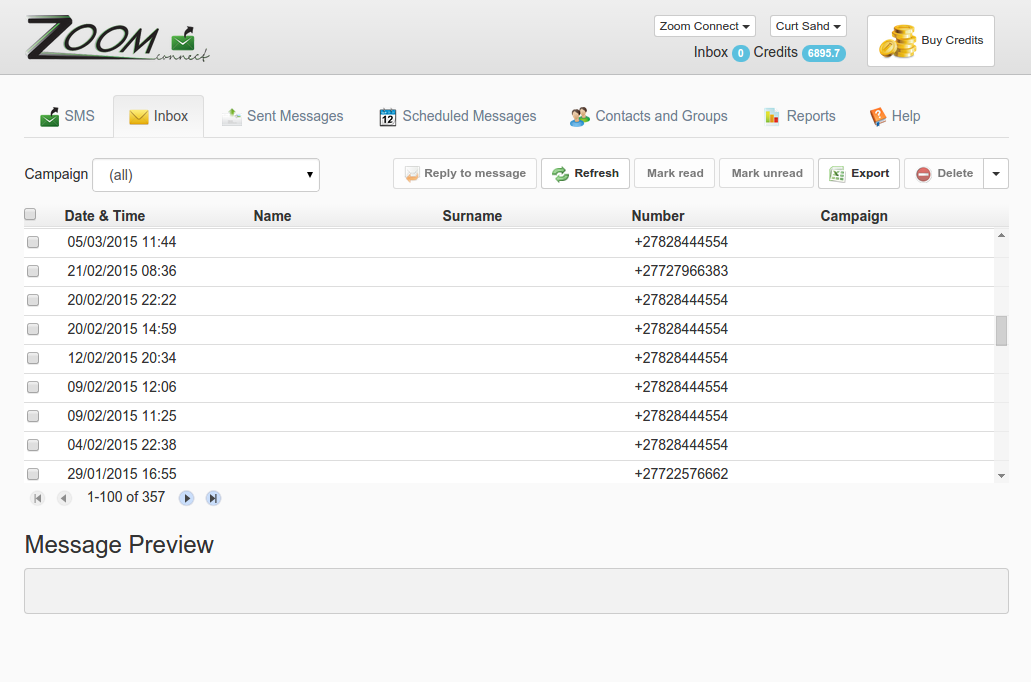Open the Campaign dropdown

pyautogui.click(x=206, y=175)
